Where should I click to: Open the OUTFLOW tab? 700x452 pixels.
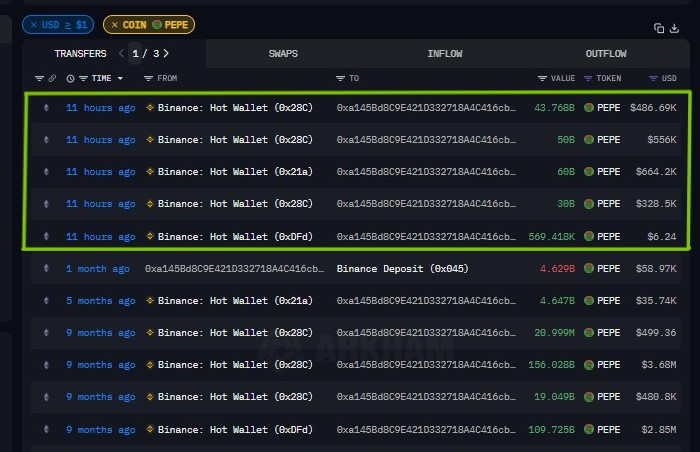pos(606,53)
